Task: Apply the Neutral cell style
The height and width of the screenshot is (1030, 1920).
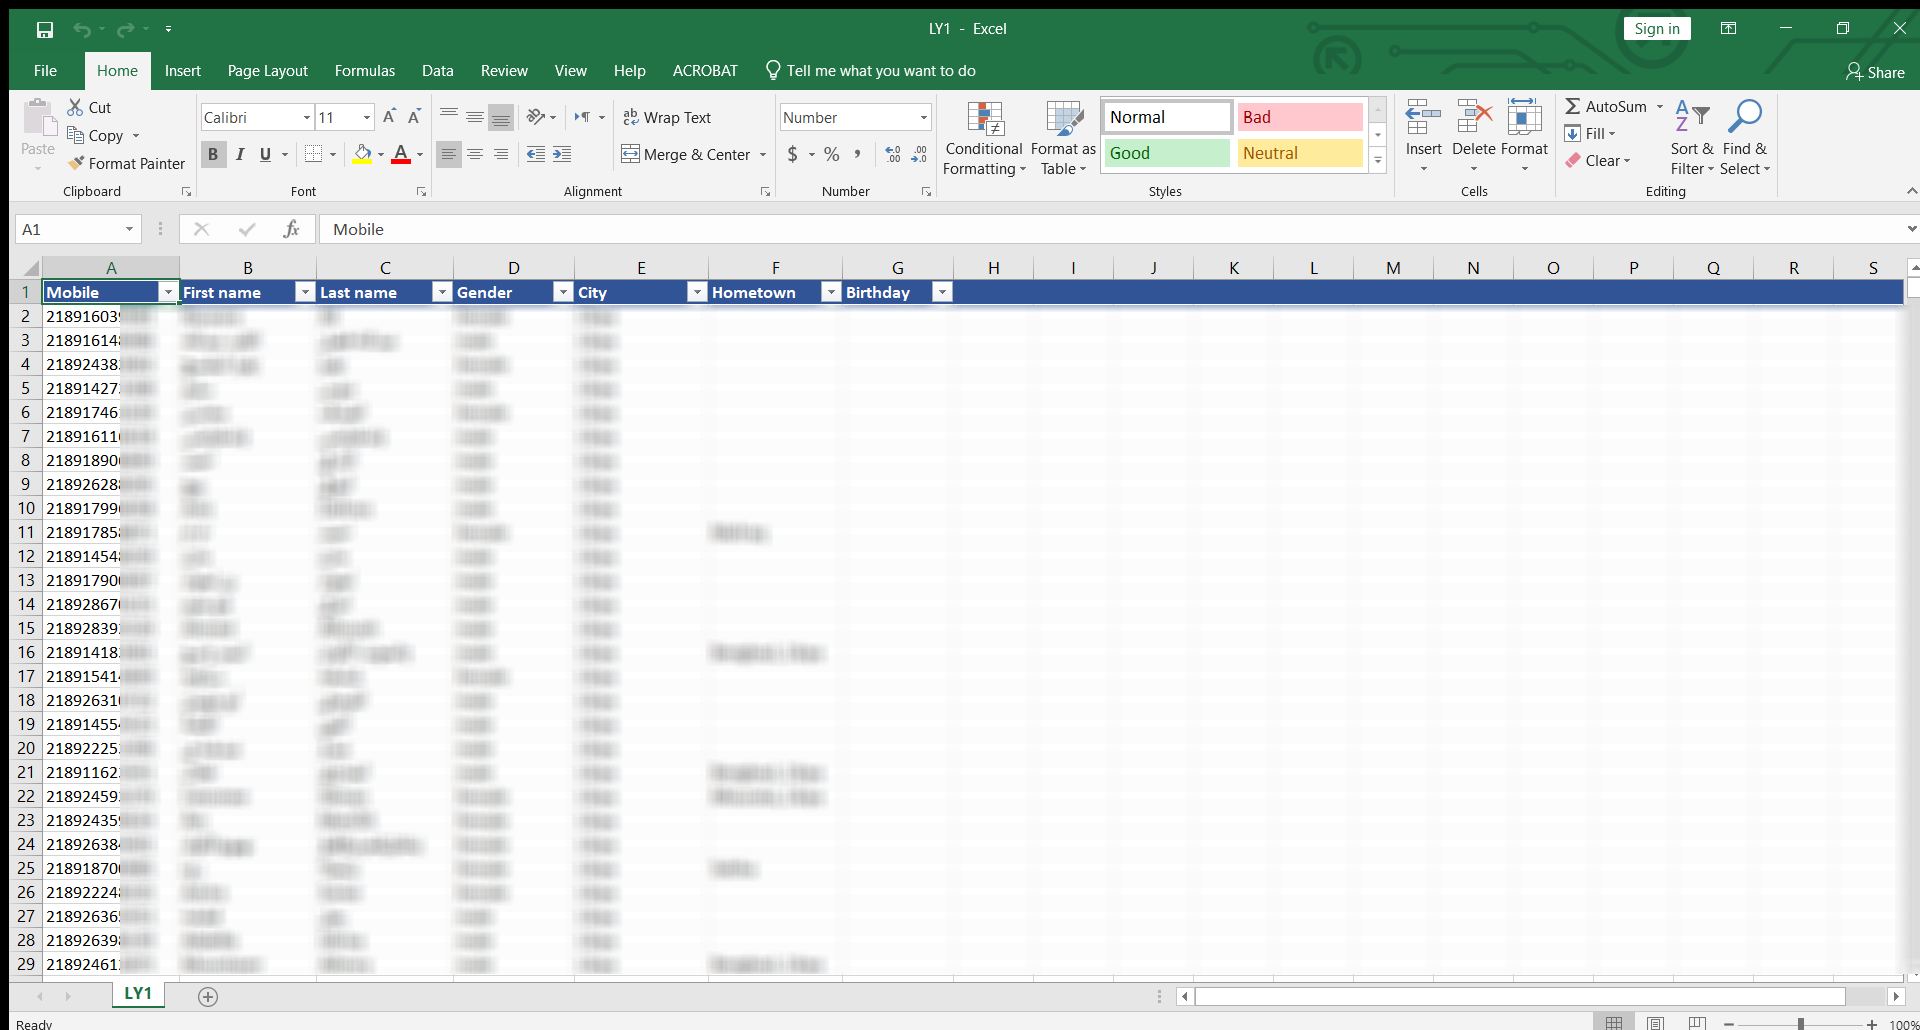Action: click(1300, 153)
